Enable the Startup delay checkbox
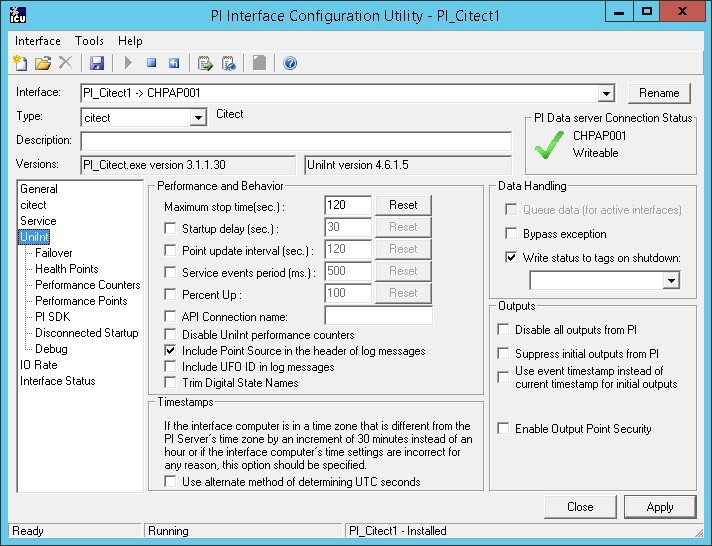This screenshot has width=712, height=546. [x=170, y=228]
